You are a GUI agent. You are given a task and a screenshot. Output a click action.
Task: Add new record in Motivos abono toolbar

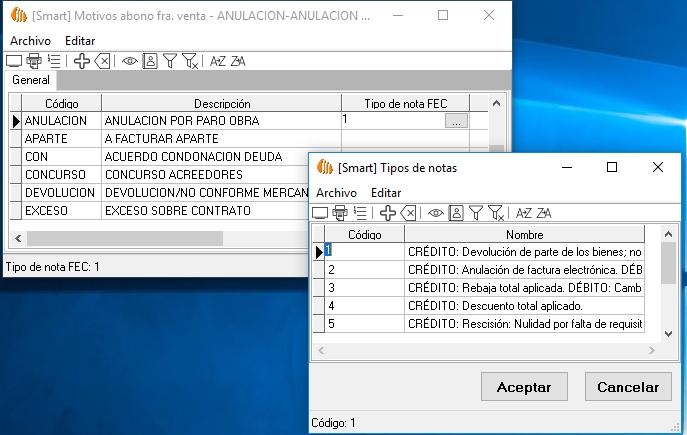pos(82,61)
